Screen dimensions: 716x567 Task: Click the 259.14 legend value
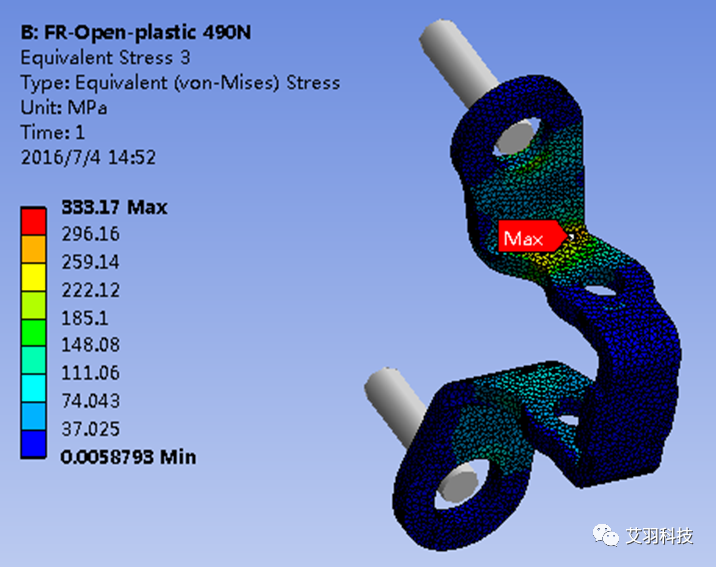pos(90,262)
